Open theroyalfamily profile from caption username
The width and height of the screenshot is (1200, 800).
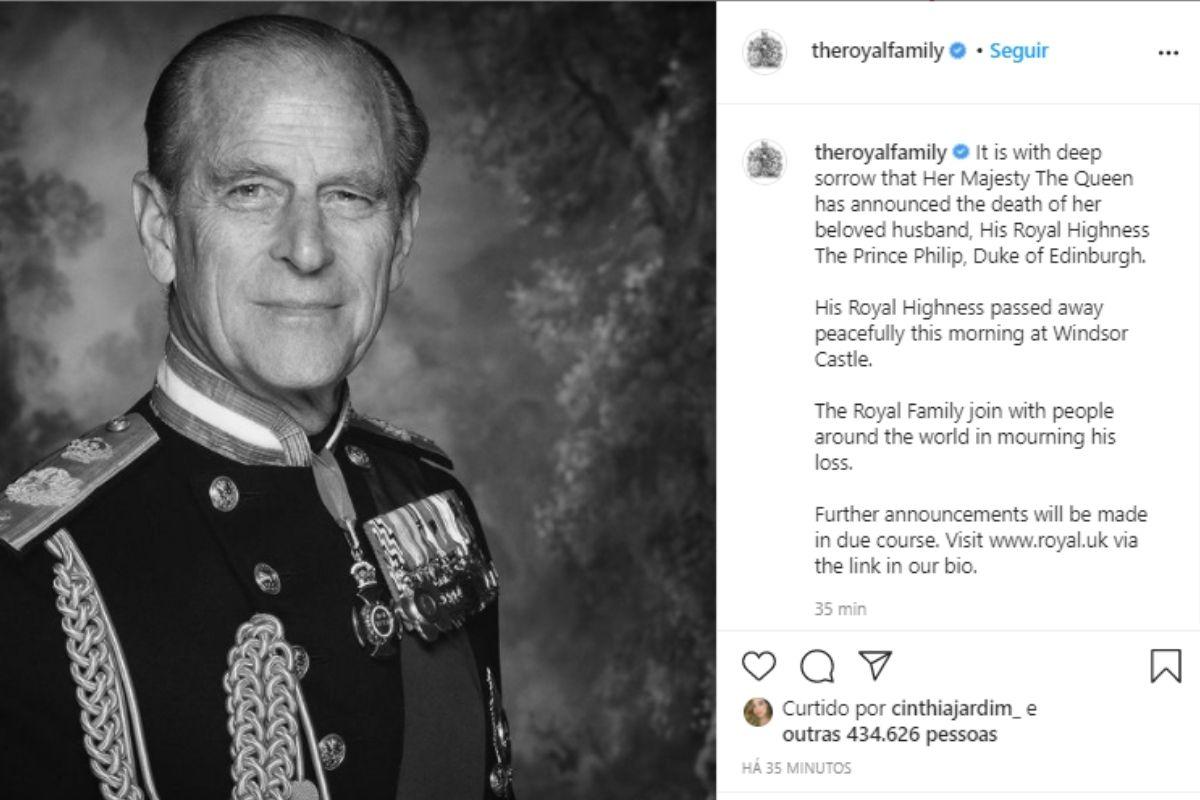pos(880,153)
